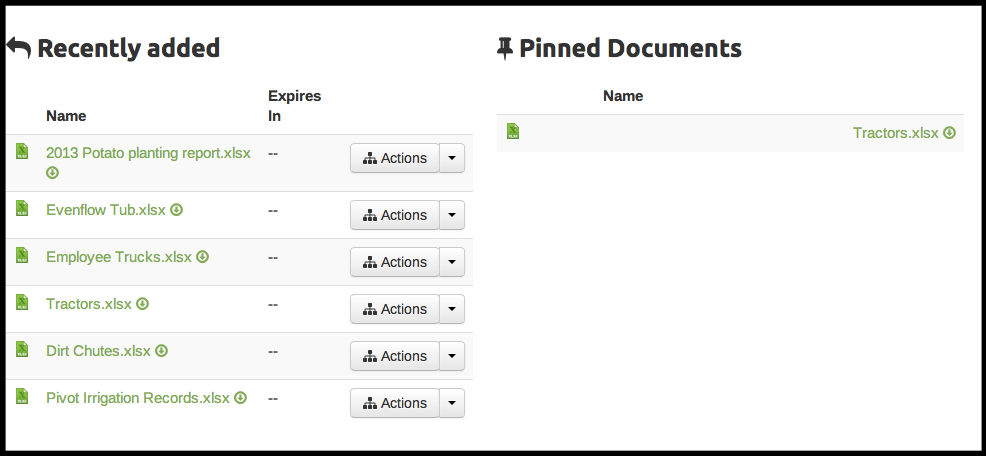This screenshot has height=456, width=986.
Task: Click download icon beside Employee Trucks.xlsx
Action: pyautogui.click(x=202, y=257)
